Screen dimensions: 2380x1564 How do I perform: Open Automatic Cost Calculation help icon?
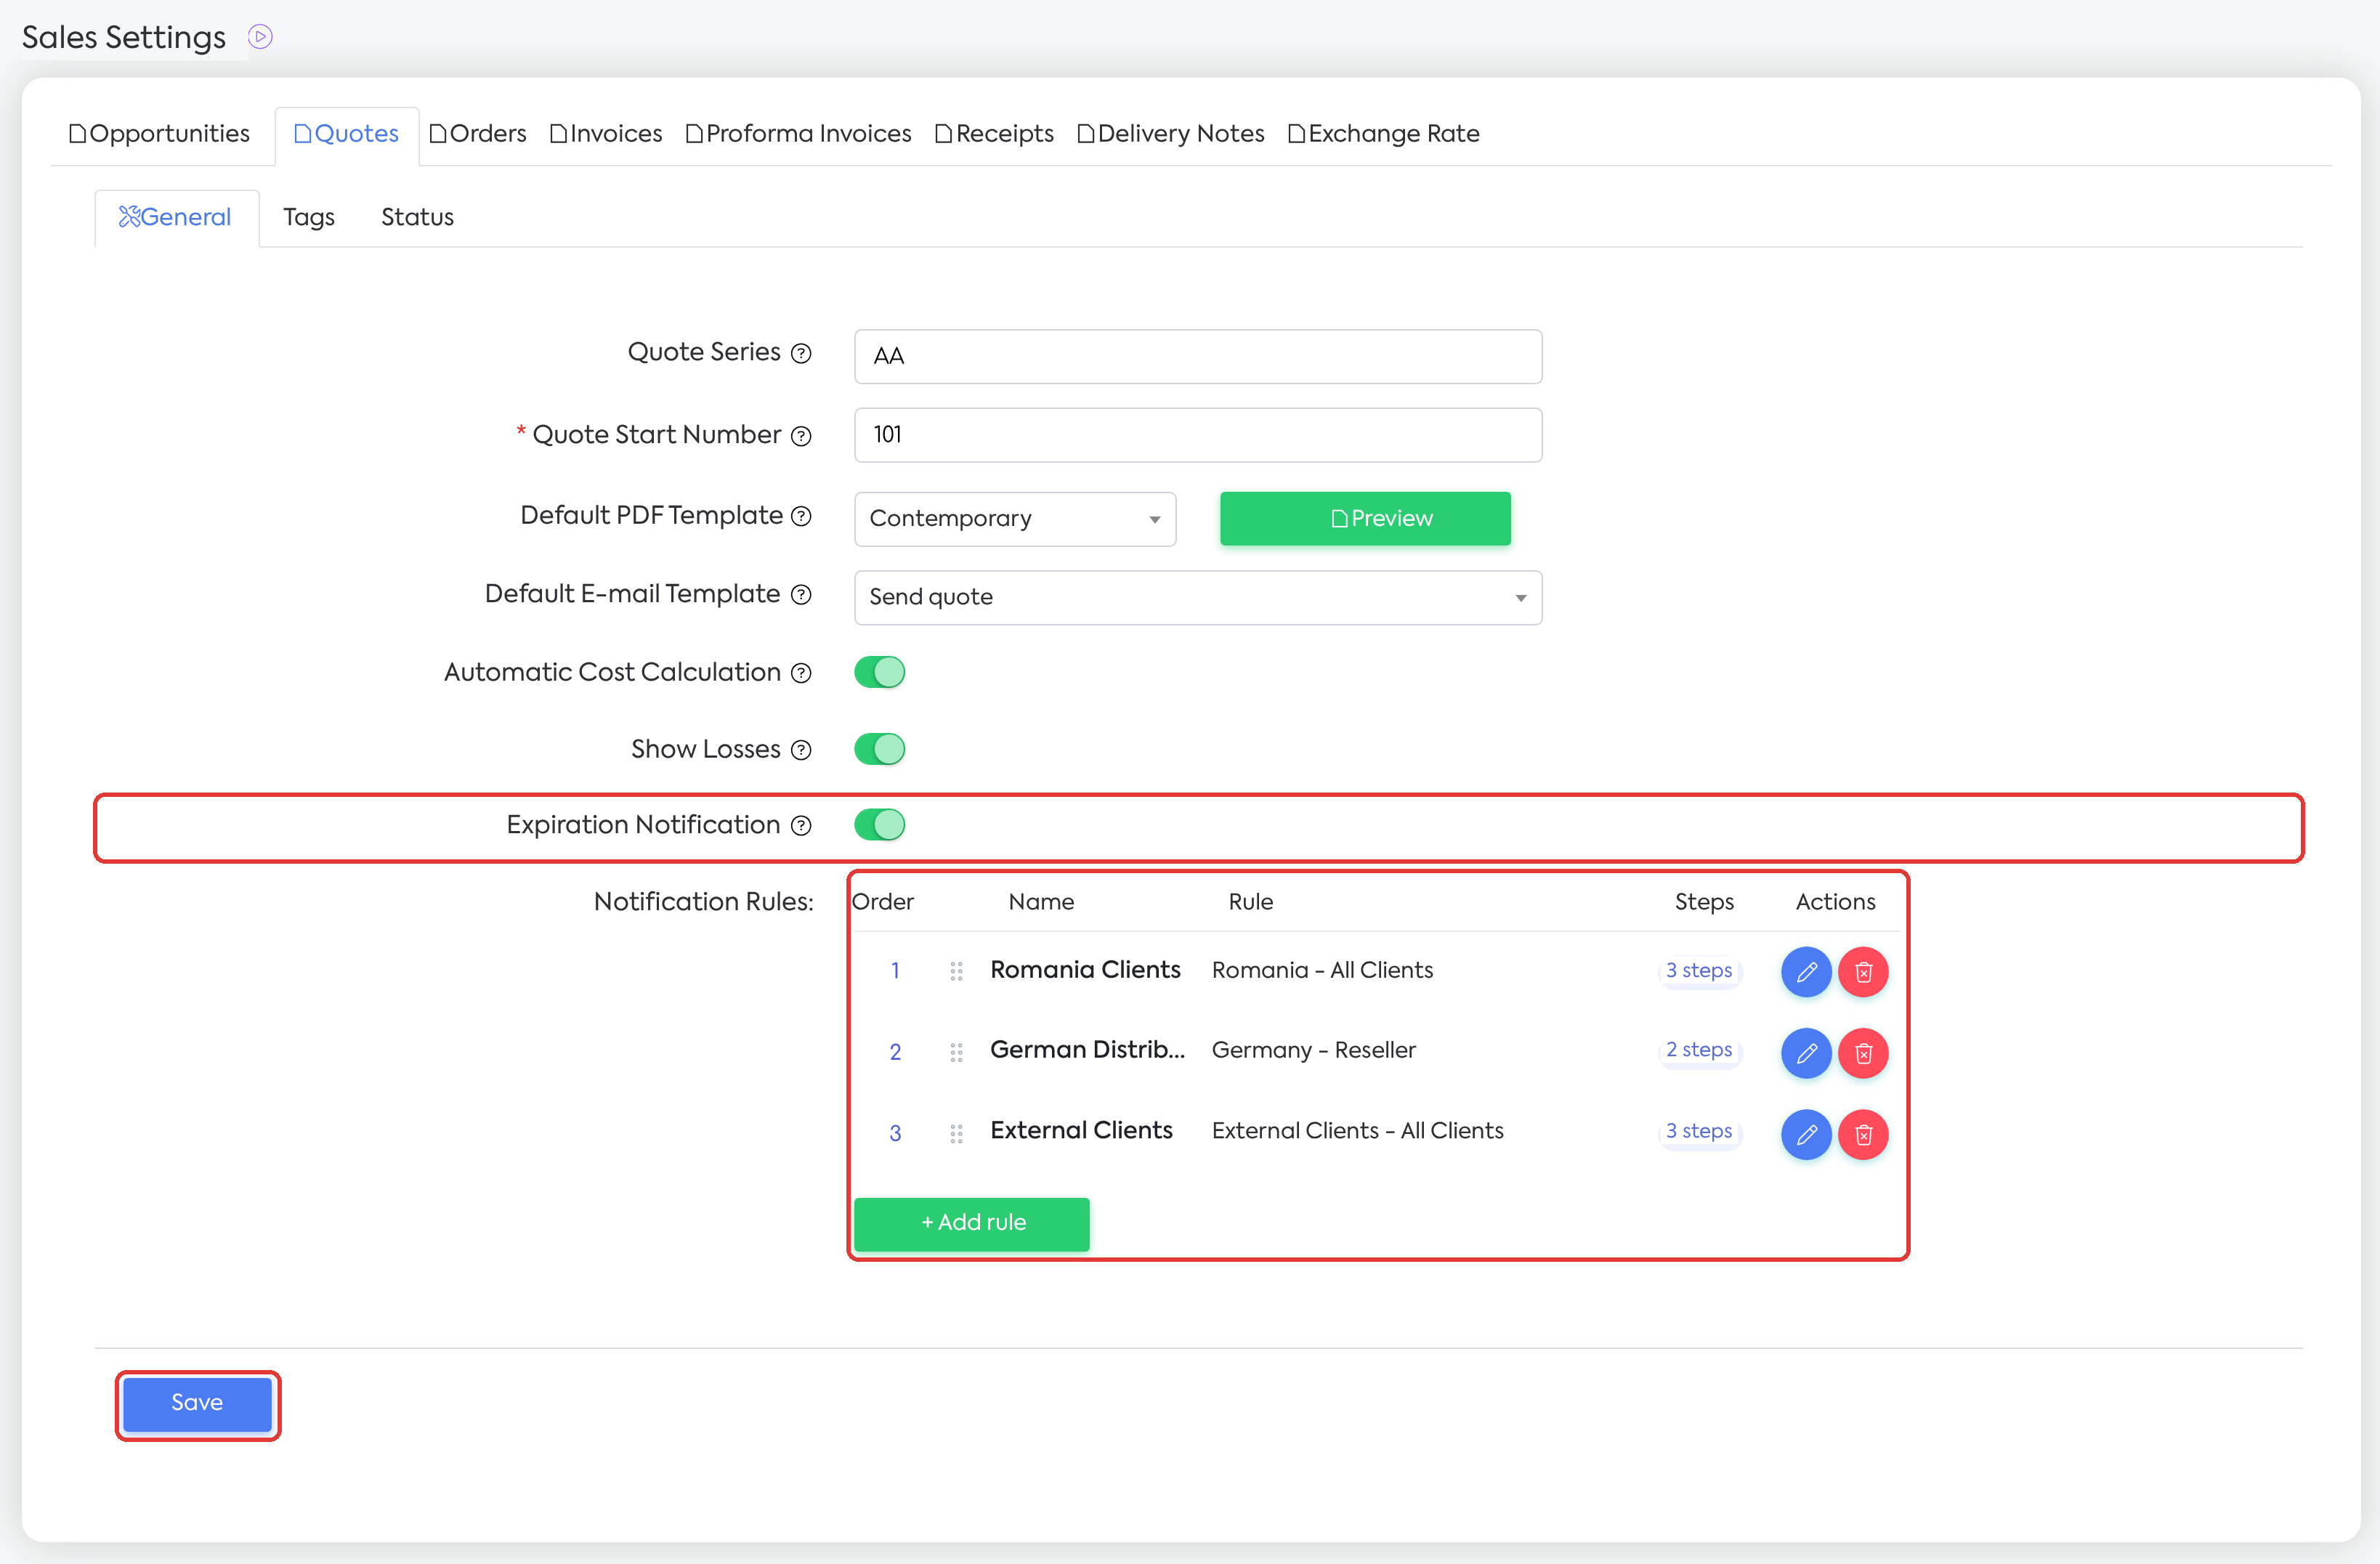point(801,673)
